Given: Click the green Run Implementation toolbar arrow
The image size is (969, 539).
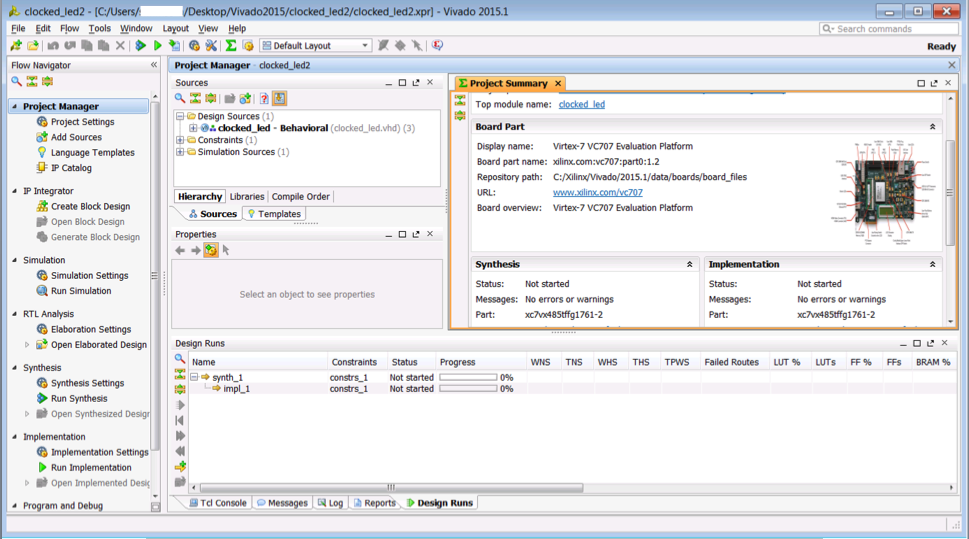Looking at the screenshot, I should [x=158, y=45].
